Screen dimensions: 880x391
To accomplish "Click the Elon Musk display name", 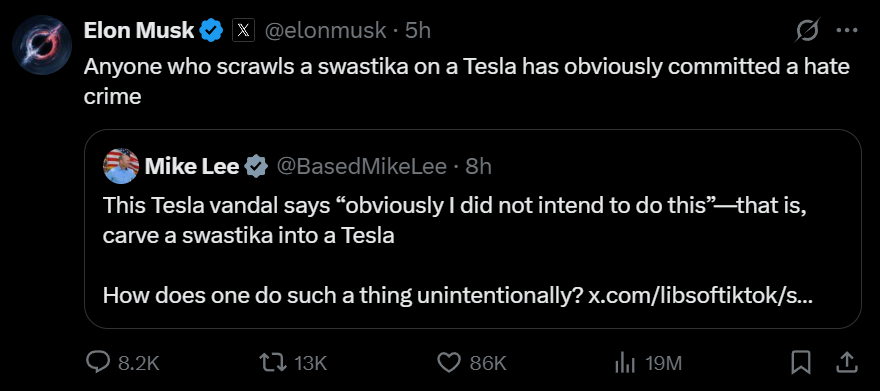I will point(139,30).
